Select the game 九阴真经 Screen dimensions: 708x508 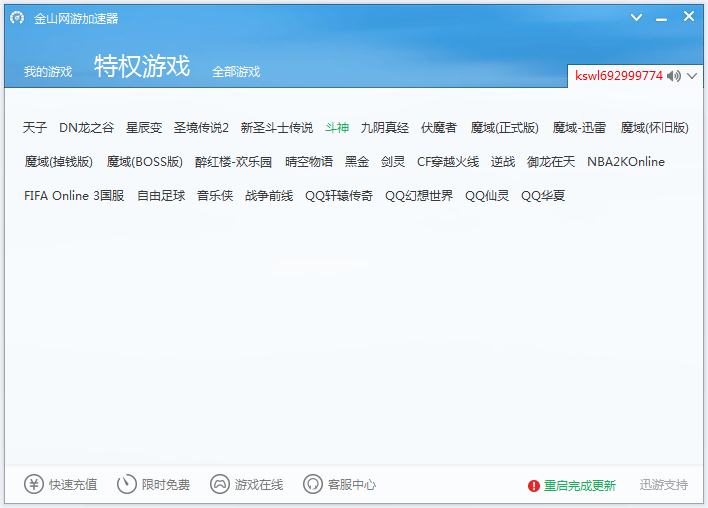(x=385, y=128)
